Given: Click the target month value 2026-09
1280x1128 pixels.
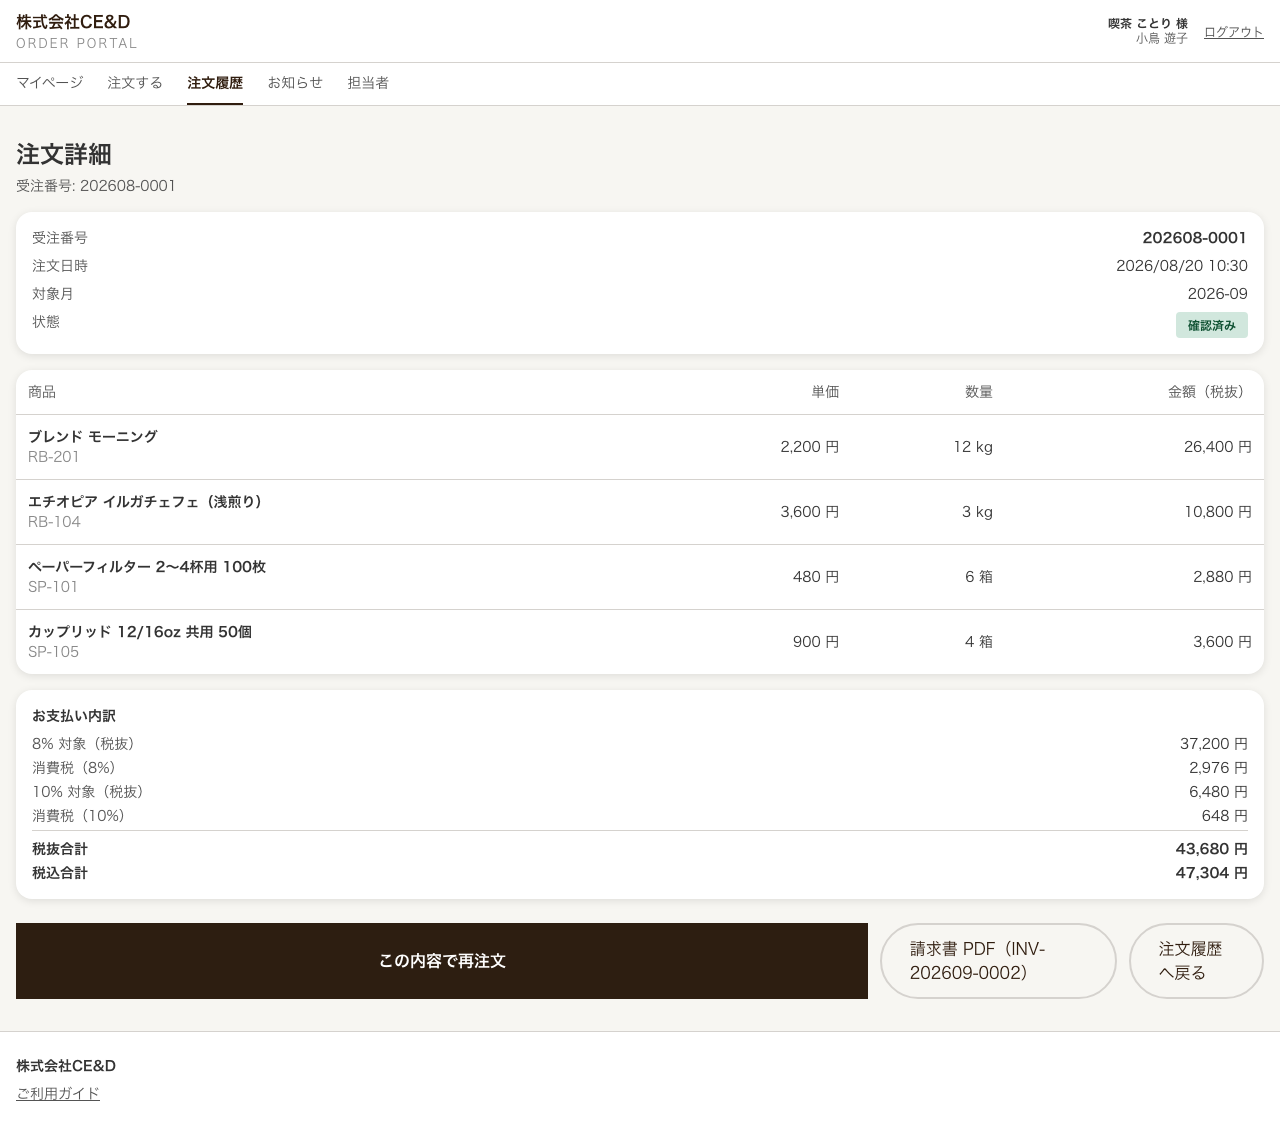Looking at the screenshot, I should pyautogui.click(x=1218, y=294).
